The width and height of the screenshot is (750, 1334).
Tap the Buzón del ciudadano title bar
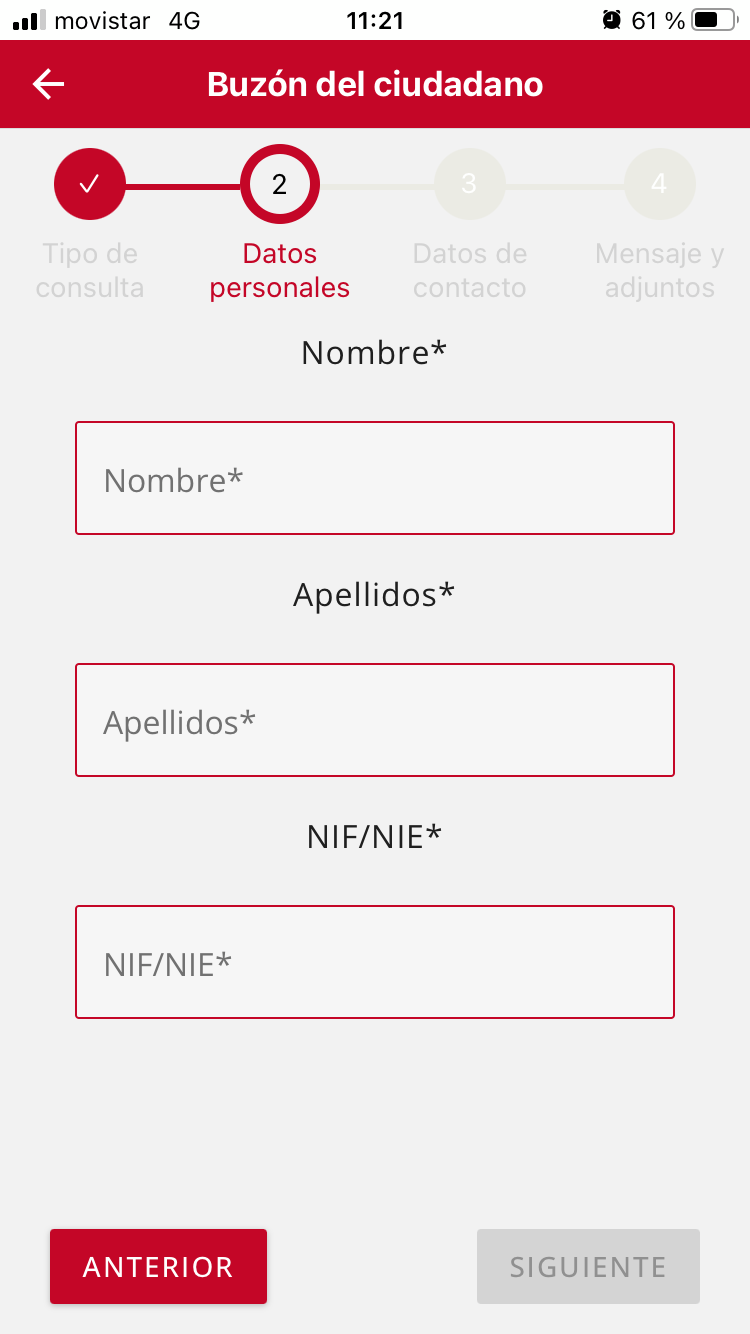click(x=375, y=84)
